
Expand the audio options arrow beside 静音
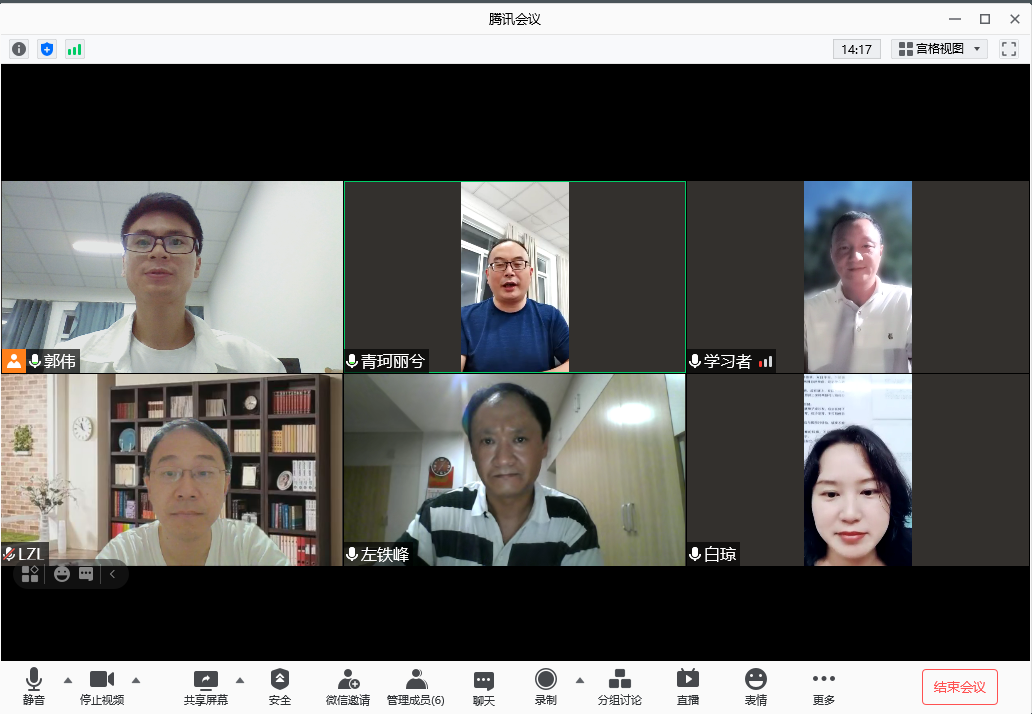(x=68, y=680)
